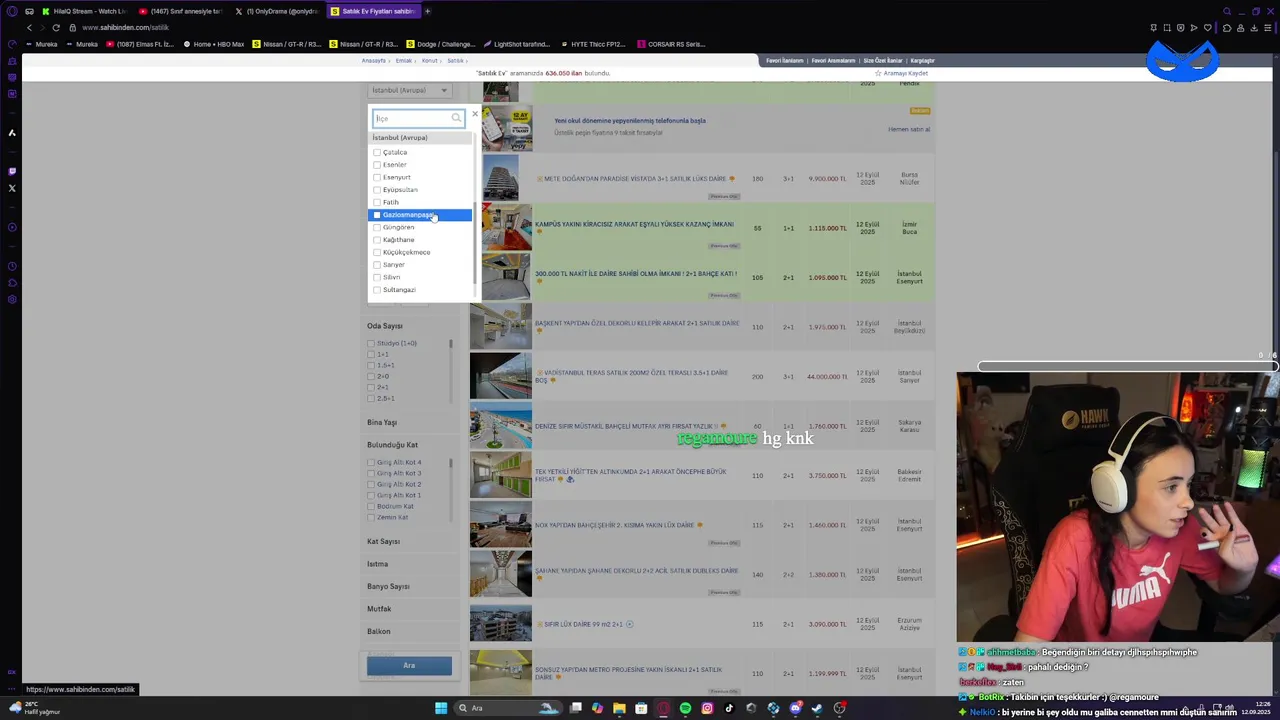Image resolution: width=1280 pixels, height=720 pixels.
Task: Click the forward navigation arrow
Action: pos(42,28)
